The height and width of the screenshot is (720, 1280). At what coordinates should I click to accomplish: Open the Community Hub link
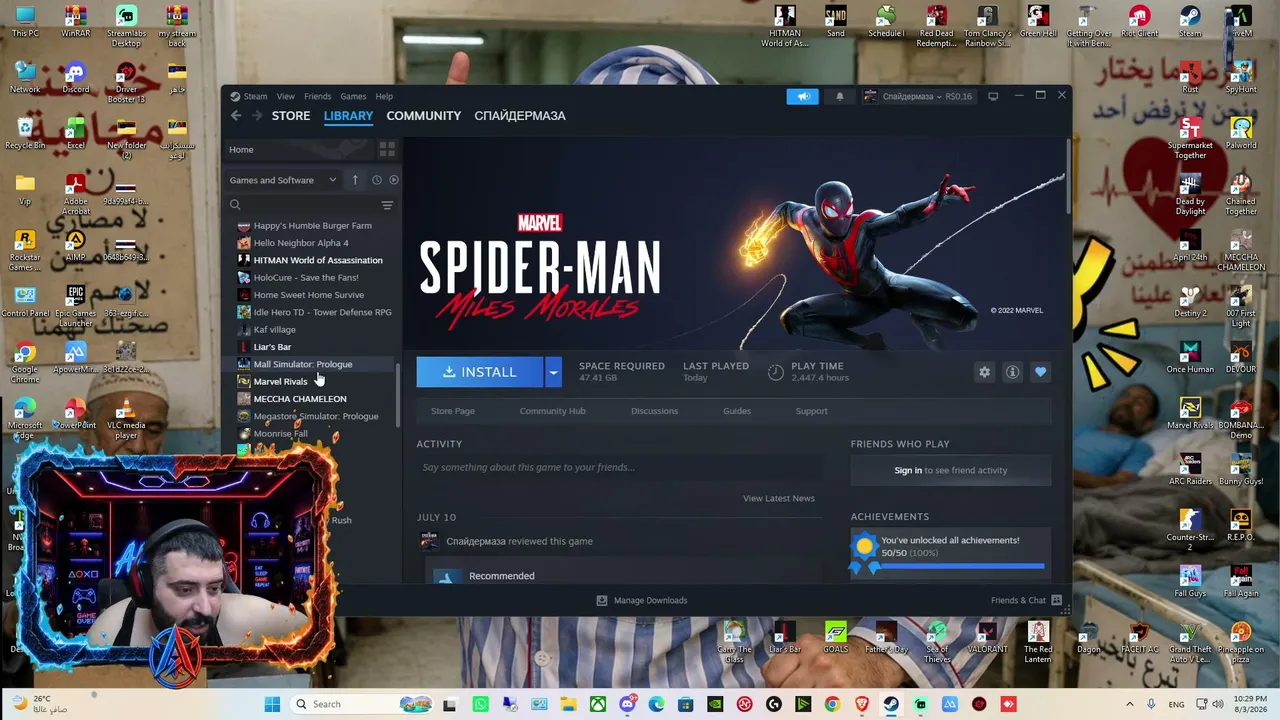coord(552,411)
